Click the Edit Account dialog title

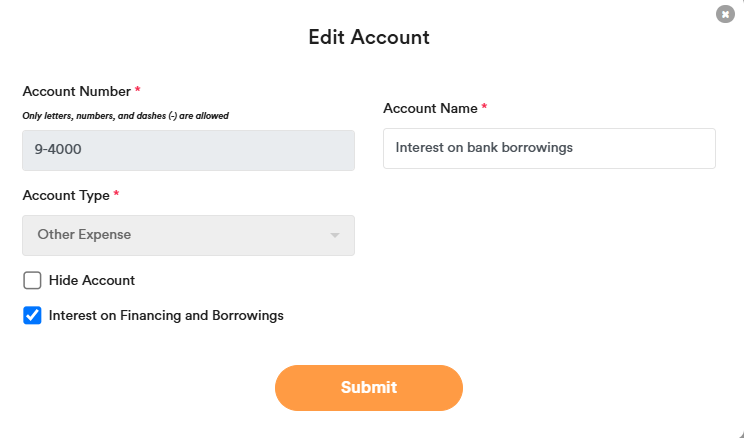coord(369,38)
